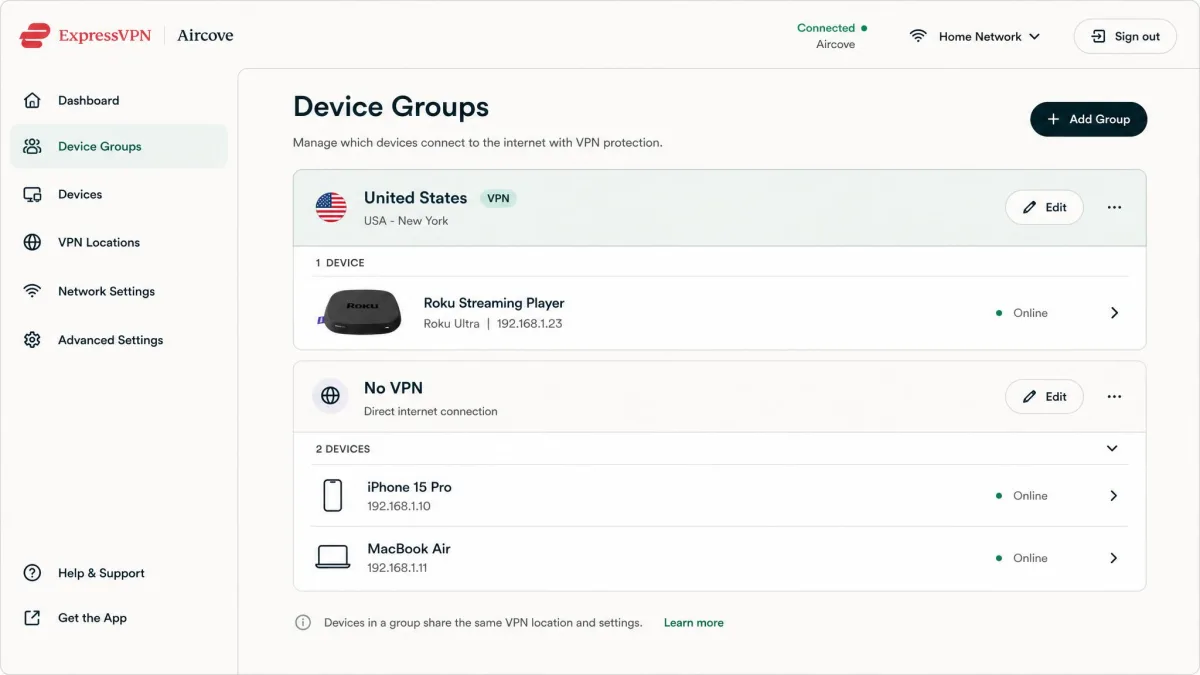Open MacBook Air details arrow
The width and height of the screenshot is (1200, 675).
coord(1114,558)
